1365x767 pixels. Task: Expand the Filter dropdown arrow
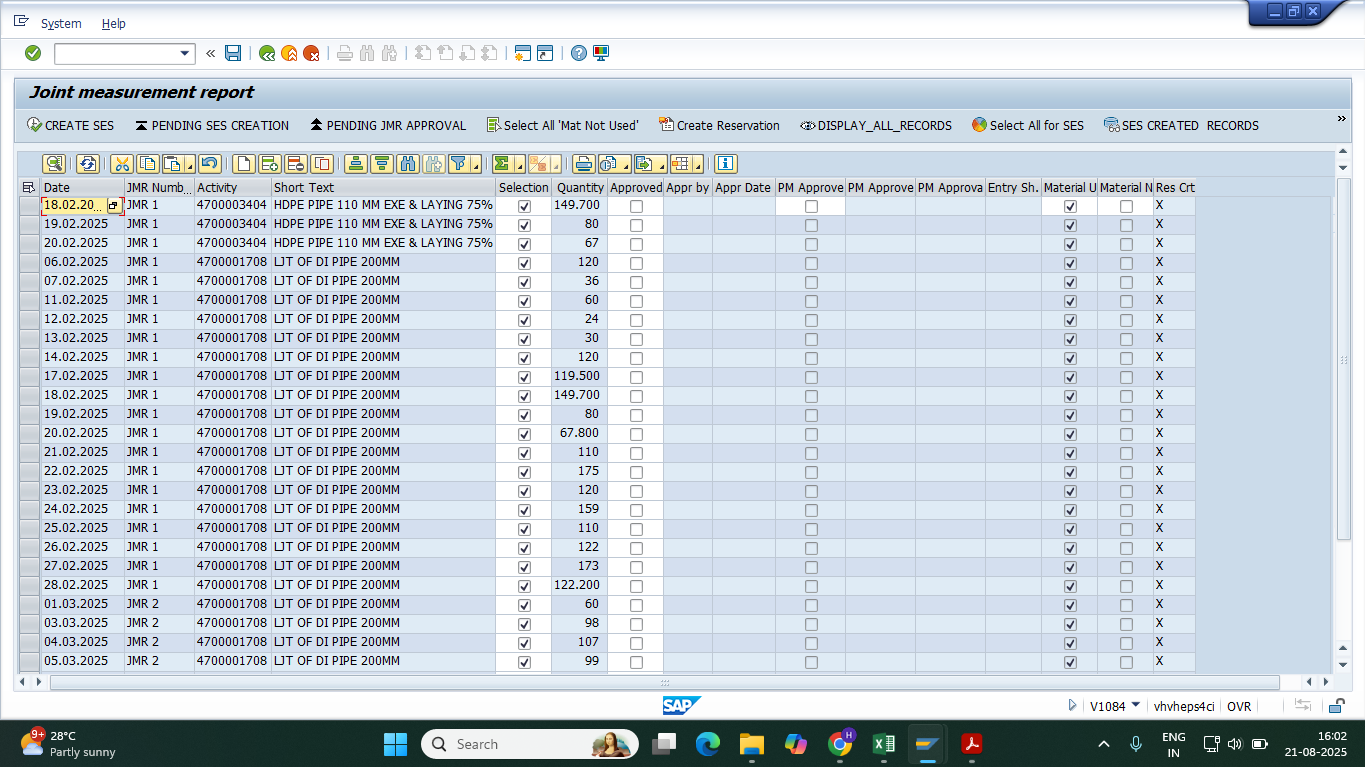coord(475,165)
